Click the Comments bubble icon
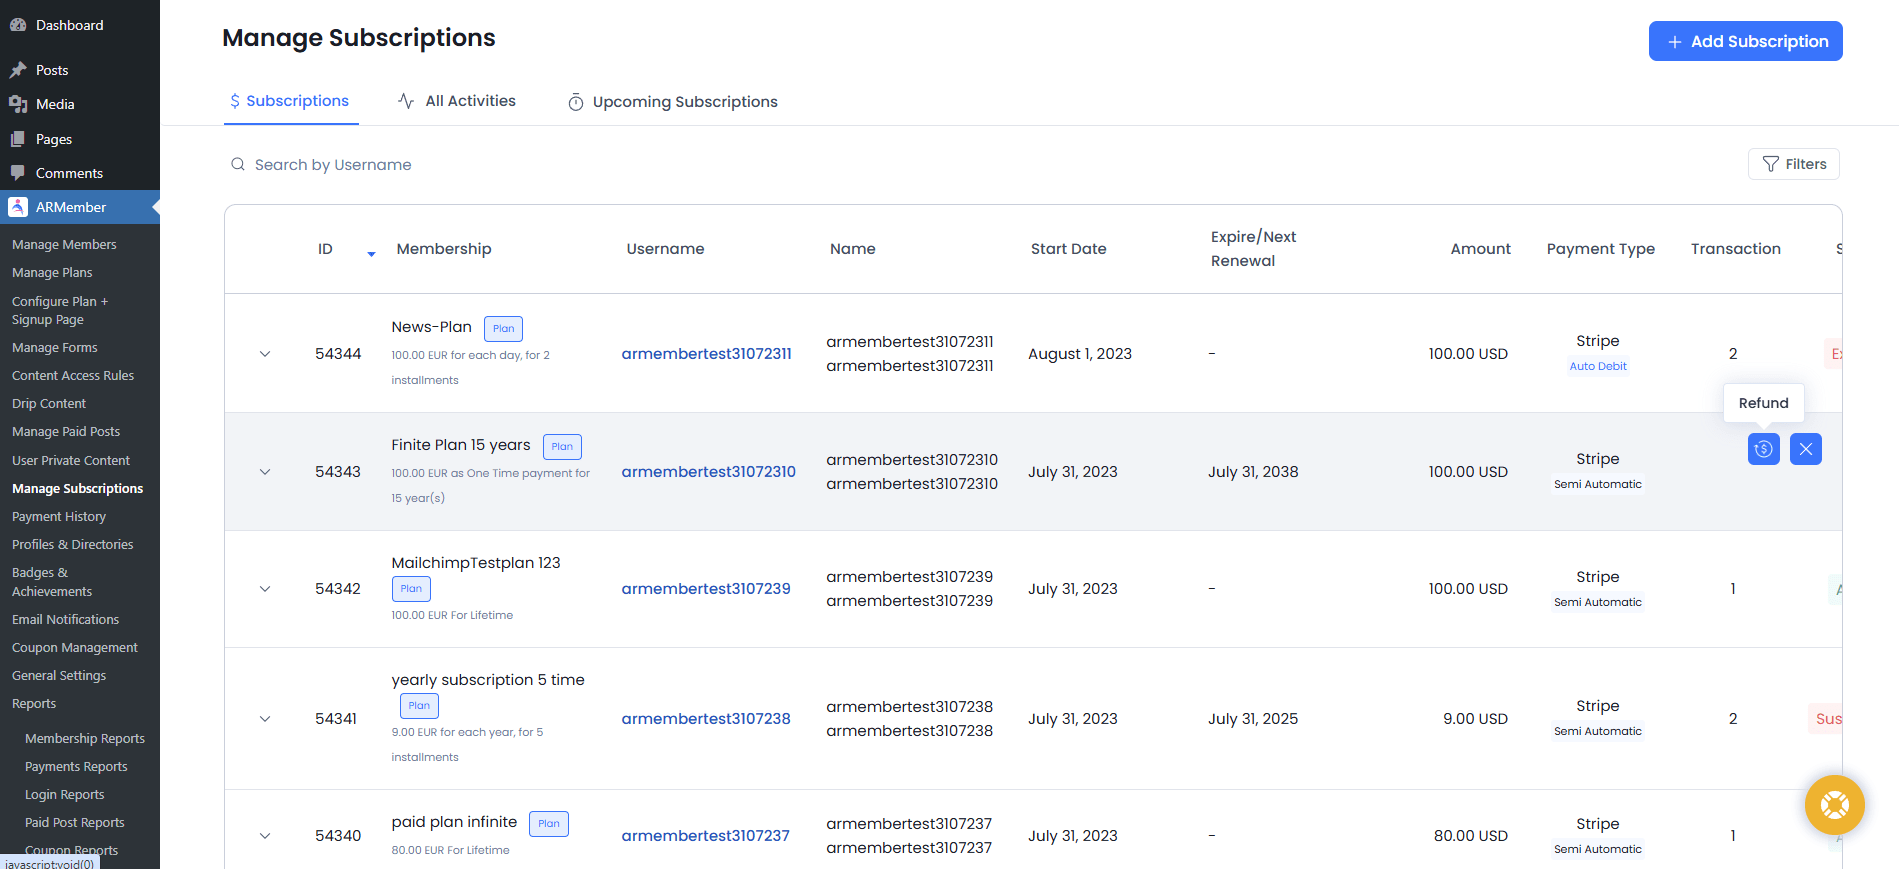 click(18, 173)
